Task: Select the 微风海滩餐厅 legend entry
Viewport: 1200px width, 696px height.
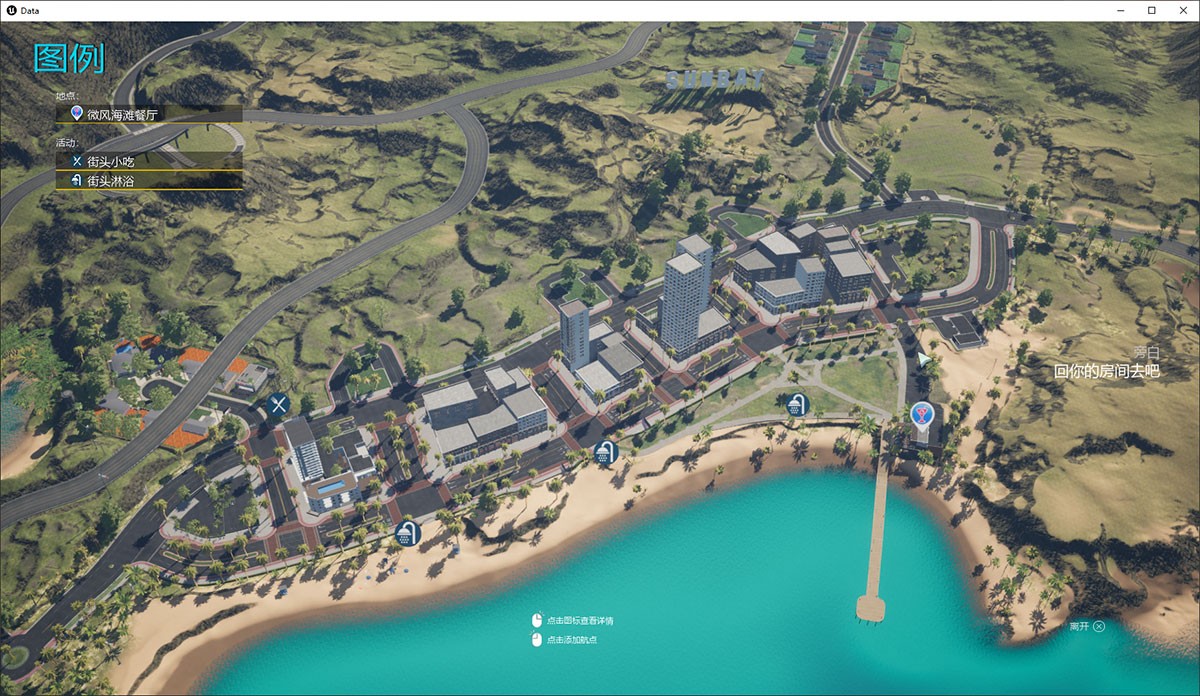Action: [x=122, y=115]
